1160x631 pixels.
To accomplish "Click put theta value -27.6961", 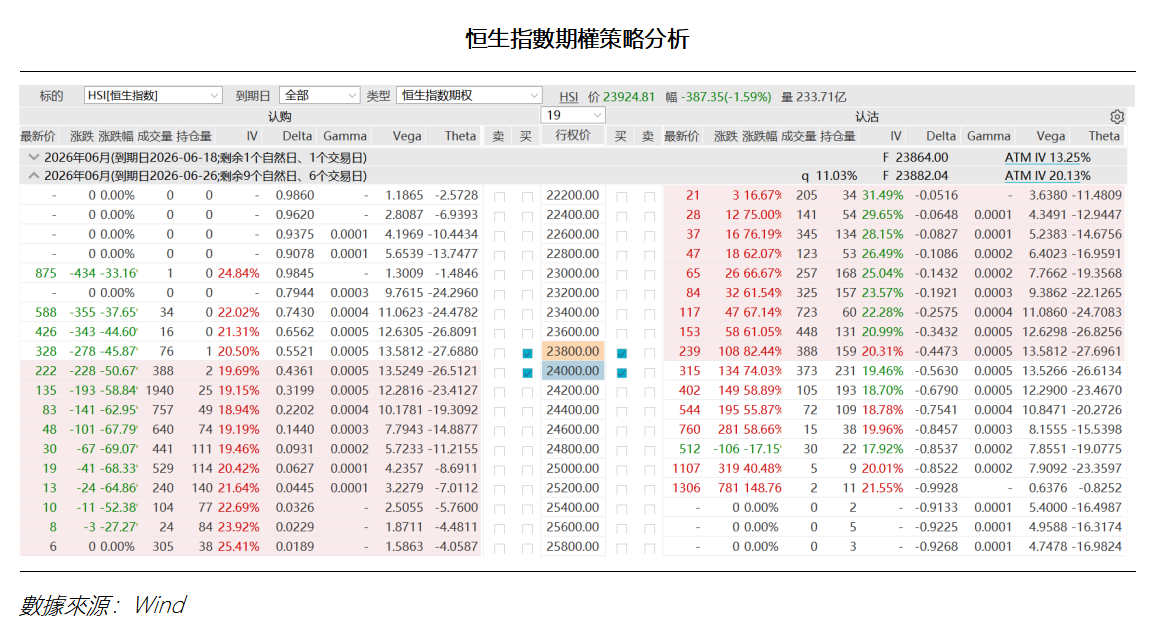I will pos(1097,351).
